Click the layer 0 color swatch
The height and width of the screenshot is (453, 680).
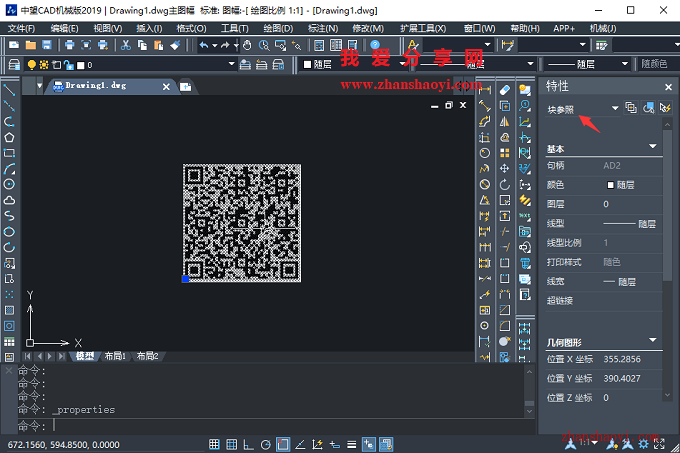pos(81,65)
